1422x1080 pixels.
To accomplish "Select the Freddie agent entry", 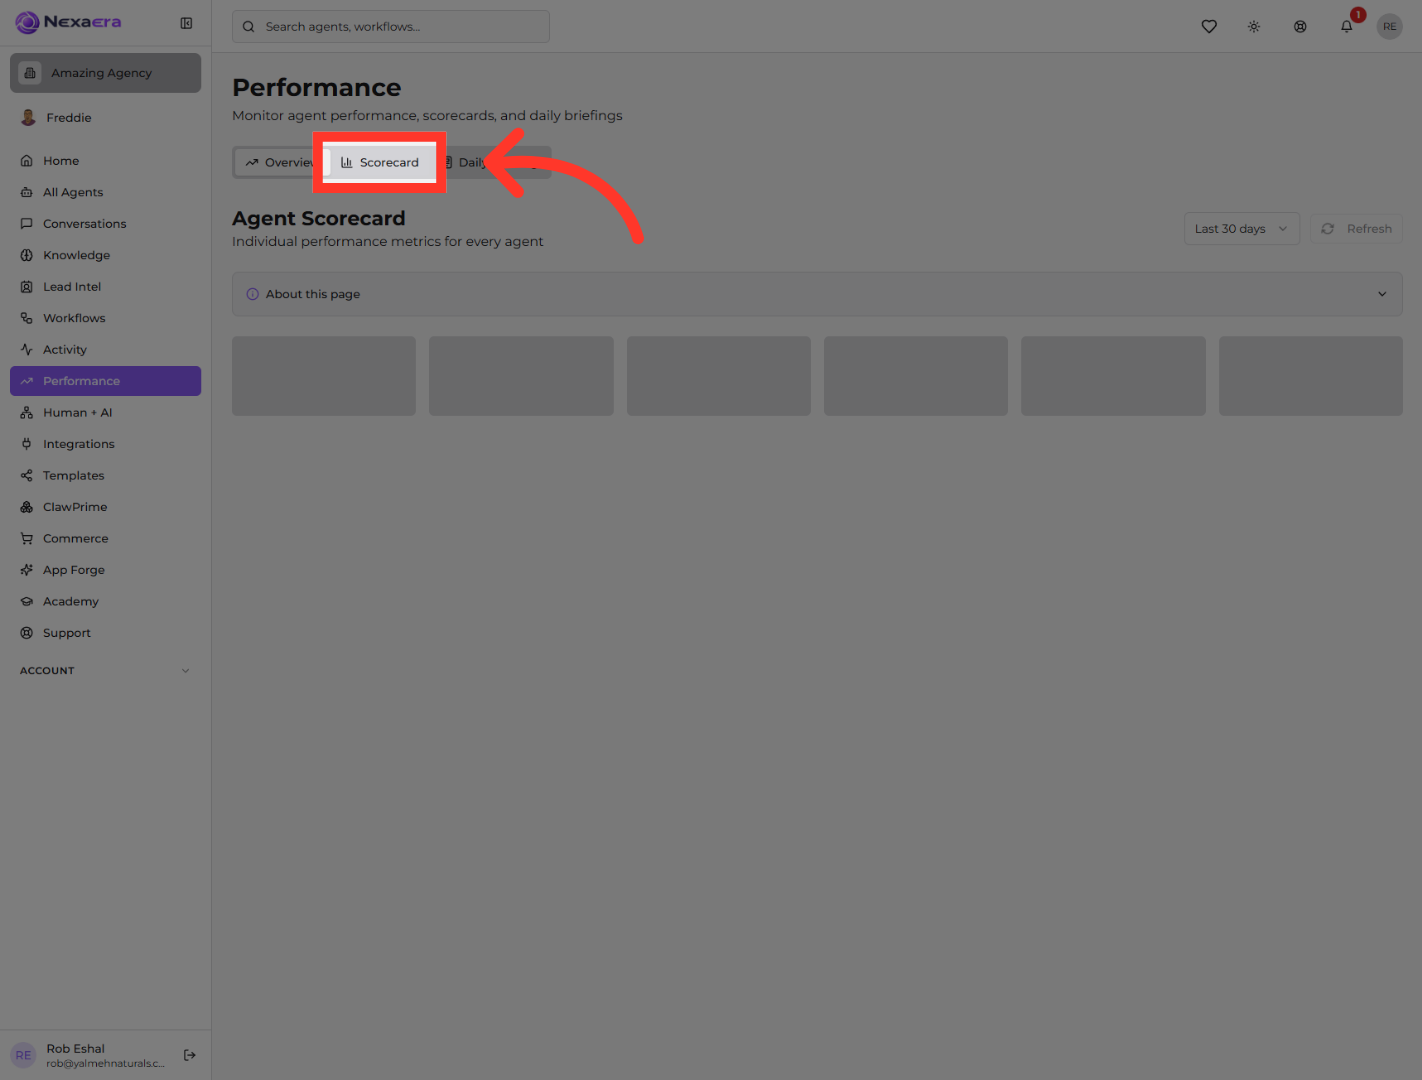I will [x=105, y=118].
